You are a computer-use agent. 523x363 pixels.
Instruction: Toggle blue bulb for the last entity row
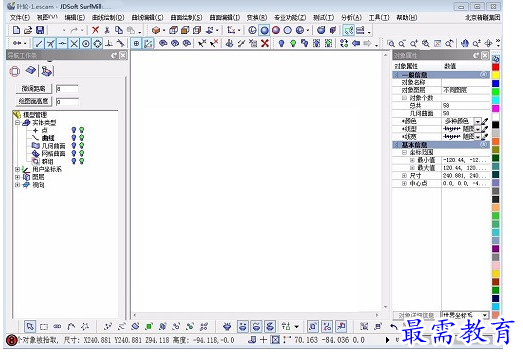pyautogui.click(x=74, y=161)
